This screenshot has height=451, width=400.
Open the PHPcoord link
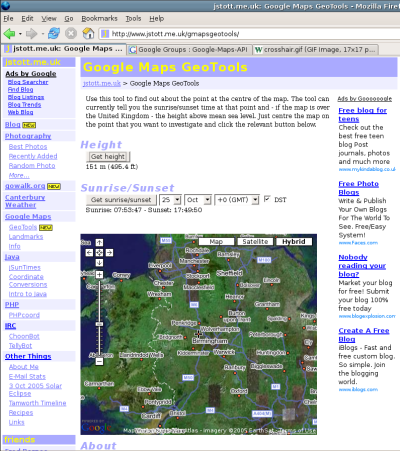[x=24, y=315]
